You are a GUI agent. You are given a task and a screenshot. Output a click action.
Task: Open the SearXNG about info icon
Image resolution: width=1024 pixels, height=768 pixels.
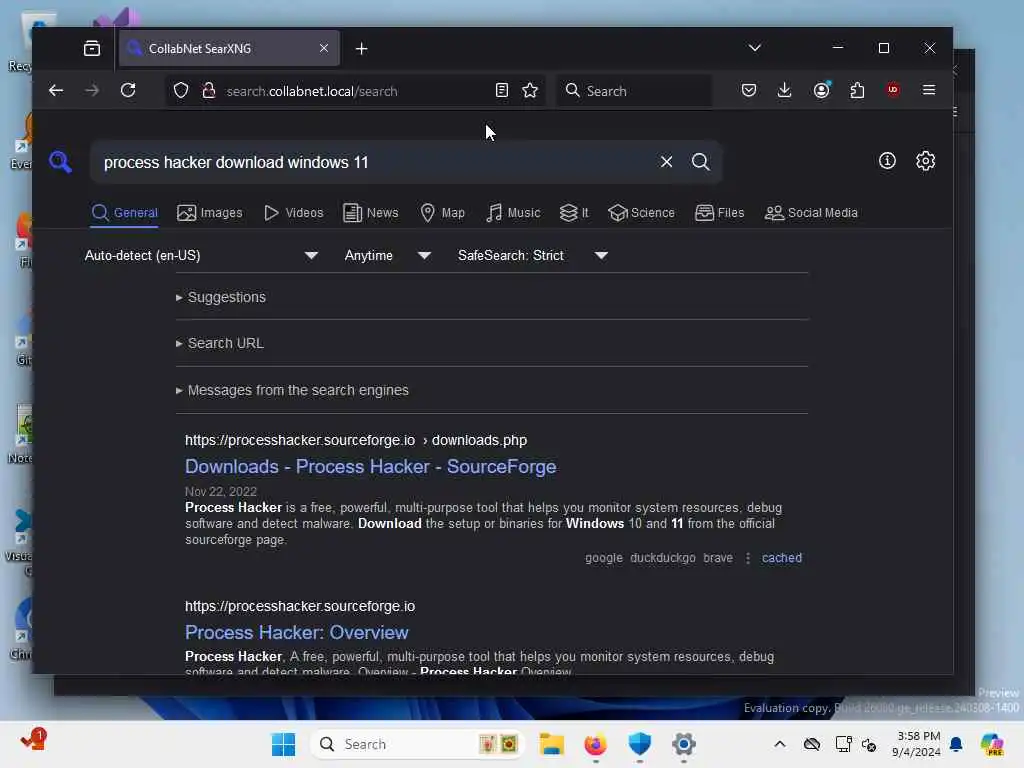887,161
